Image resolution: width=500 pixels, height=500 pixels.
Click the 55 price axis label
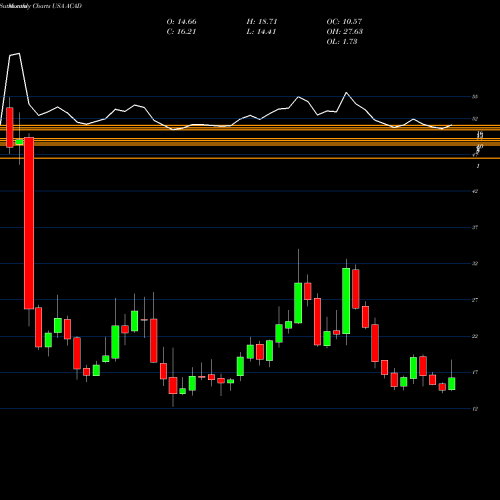[475, 97]
